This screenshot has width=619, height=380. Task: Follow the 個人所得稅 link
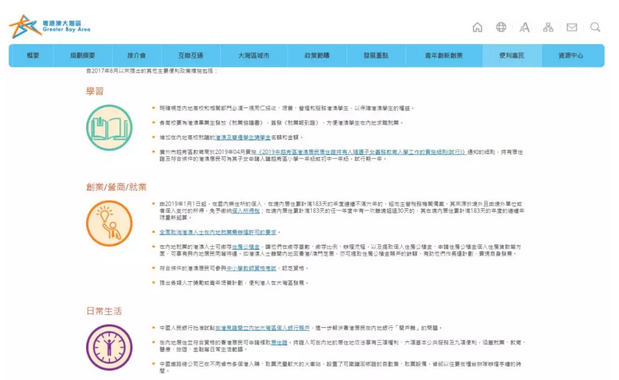246,211
